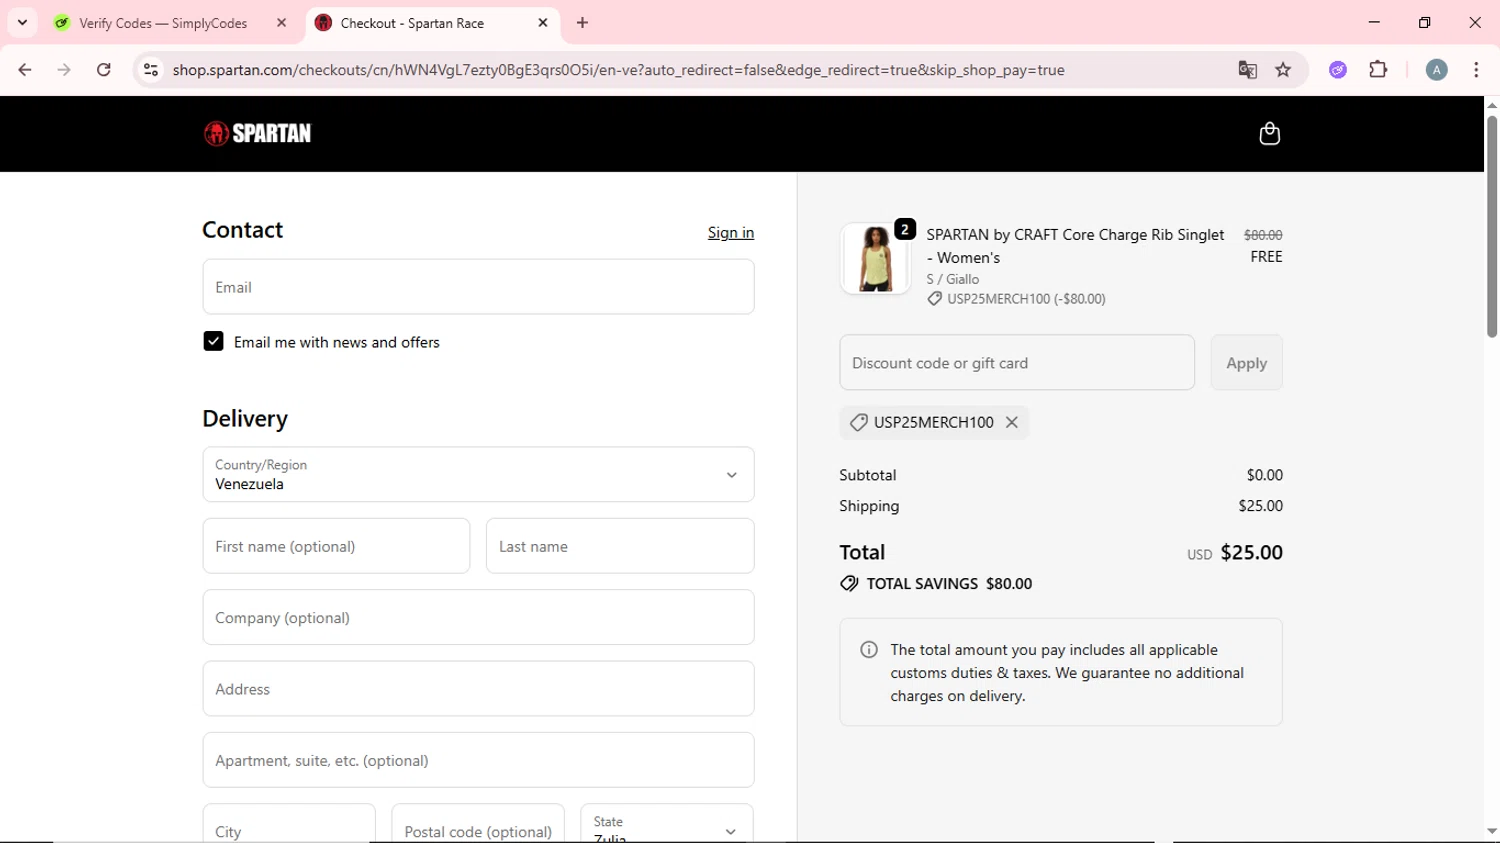The width and height of the screenshot is (1500, 843).
Task: Reload the checkout page
Action: (104, 70)
